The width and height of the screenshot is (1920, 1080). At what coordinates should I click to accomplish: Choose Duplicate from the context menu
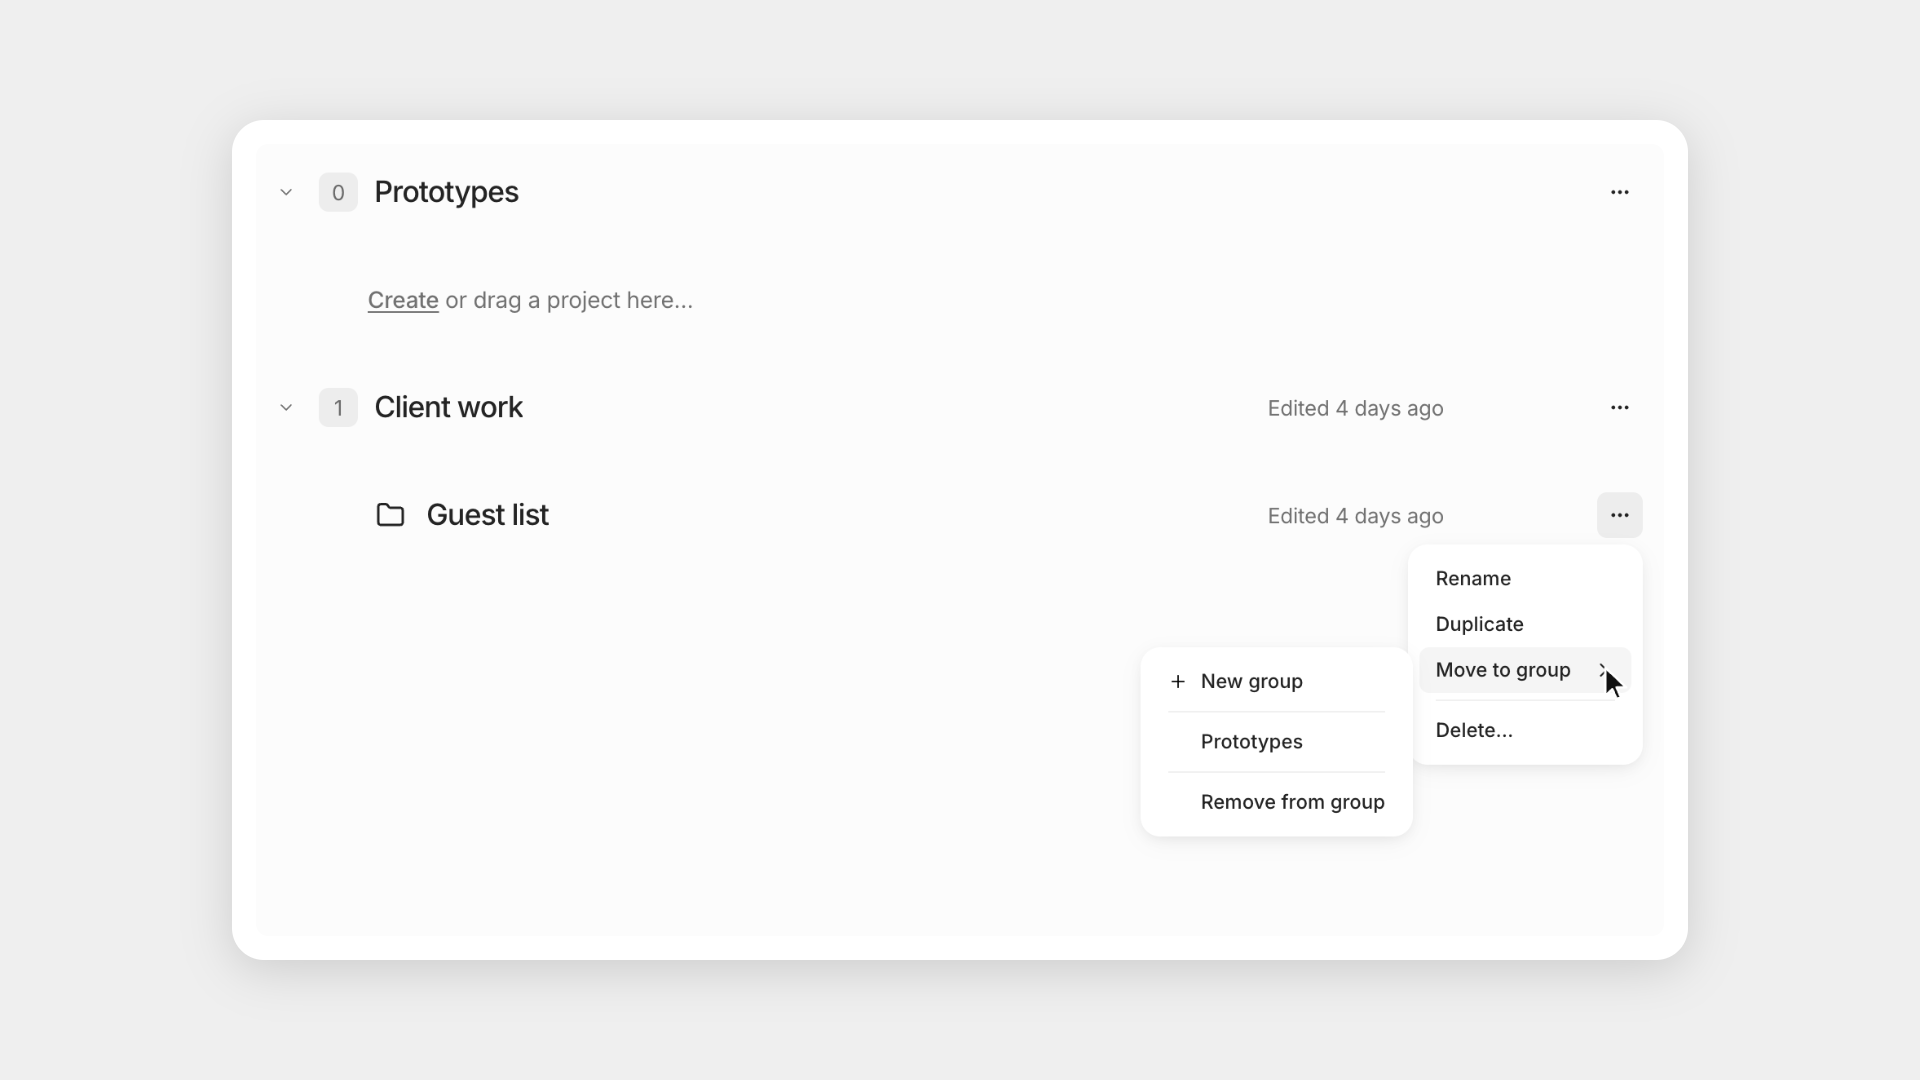[1524, 624]
